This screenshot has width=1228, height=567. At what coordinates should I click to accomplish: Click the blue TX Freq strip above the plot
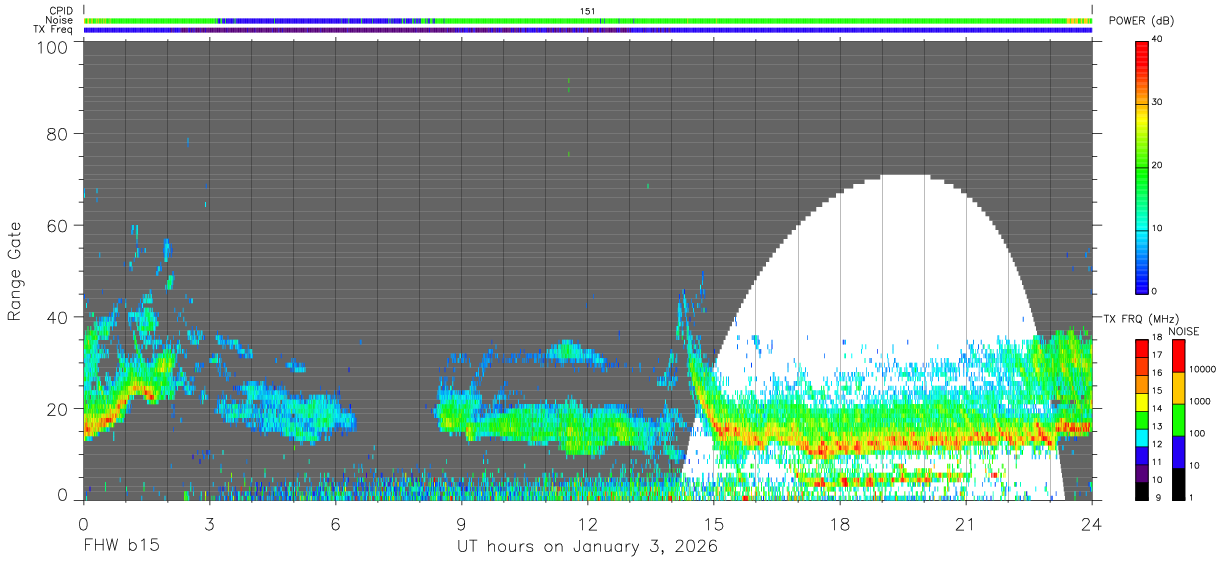tap(588, 30)
